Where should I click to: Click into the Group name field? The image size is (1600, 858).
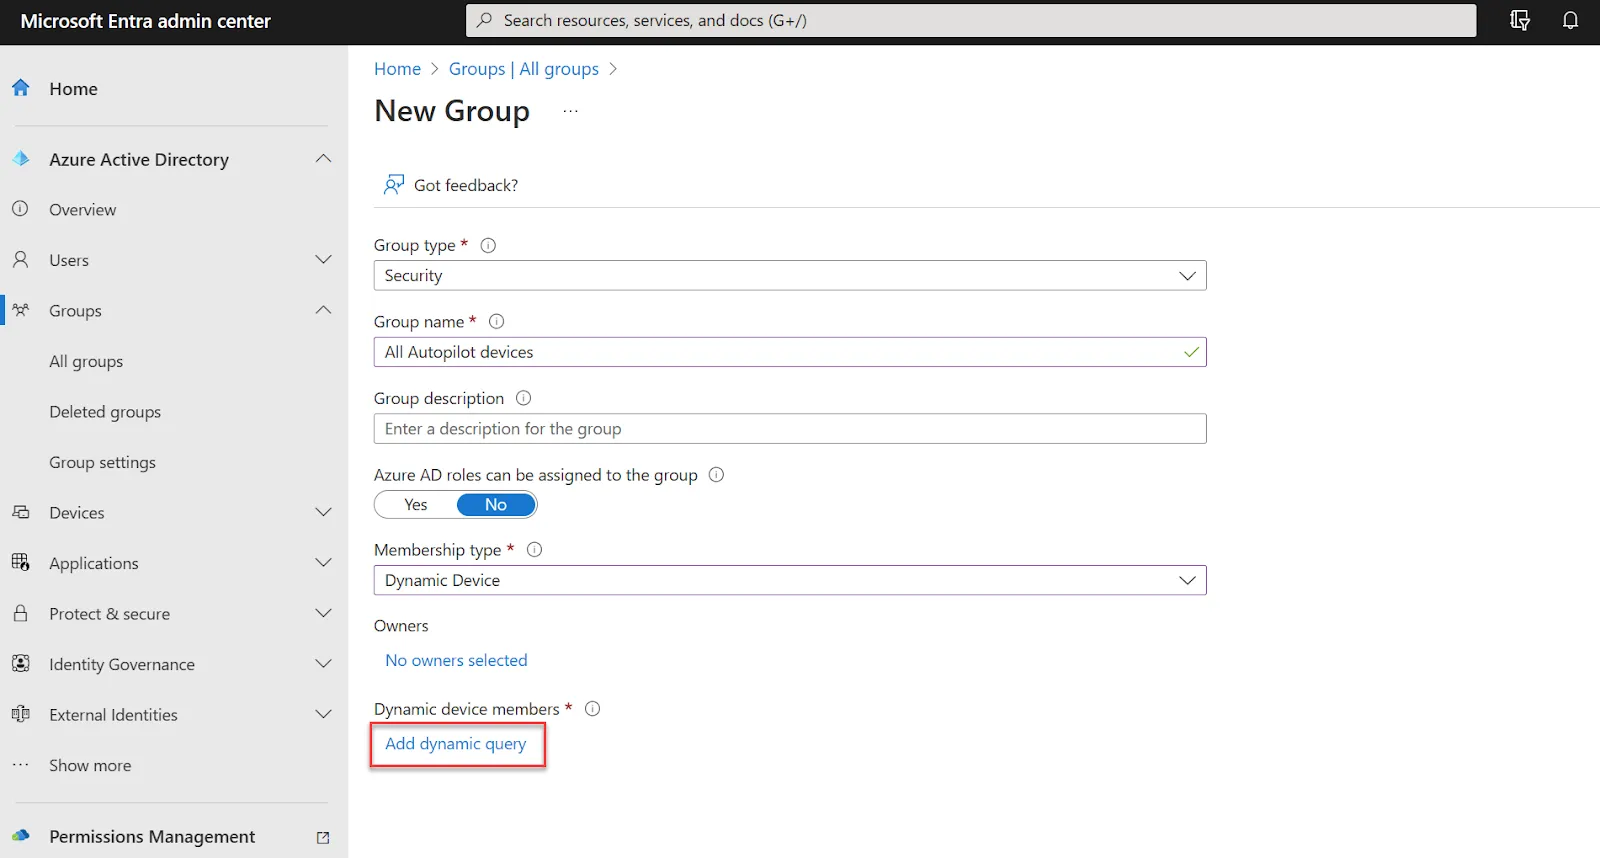coord(790,352)
